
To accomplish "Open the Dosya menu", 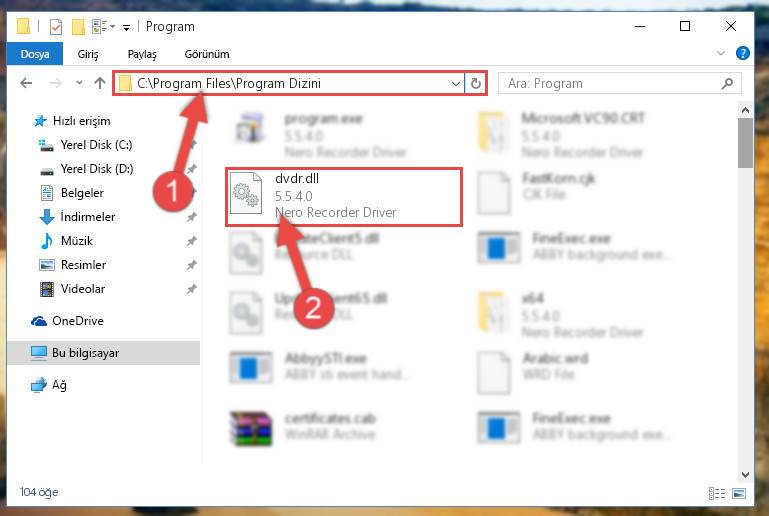I will (x=35, y=54).
